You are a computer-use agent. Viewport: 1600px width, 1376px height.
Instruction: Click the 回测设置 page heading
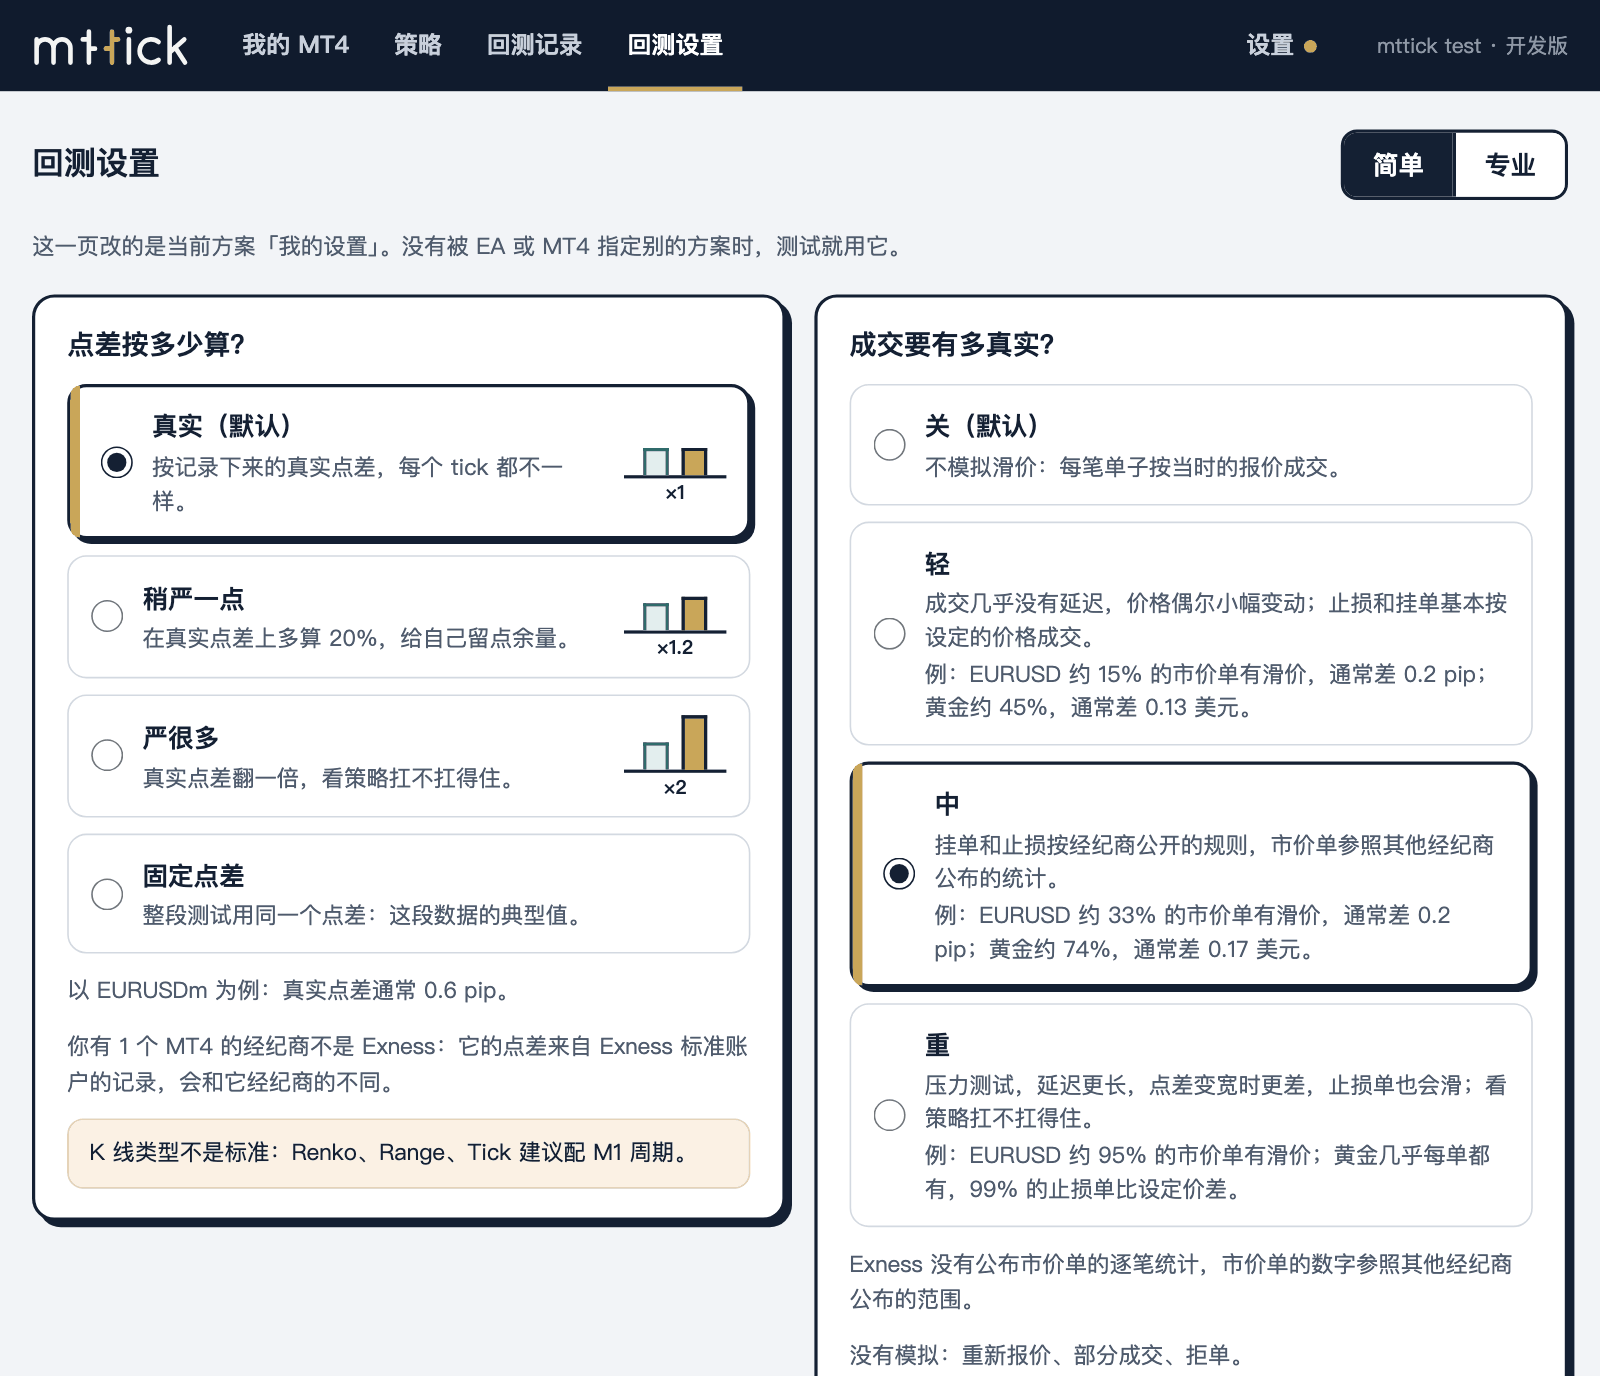pos(96,163)
